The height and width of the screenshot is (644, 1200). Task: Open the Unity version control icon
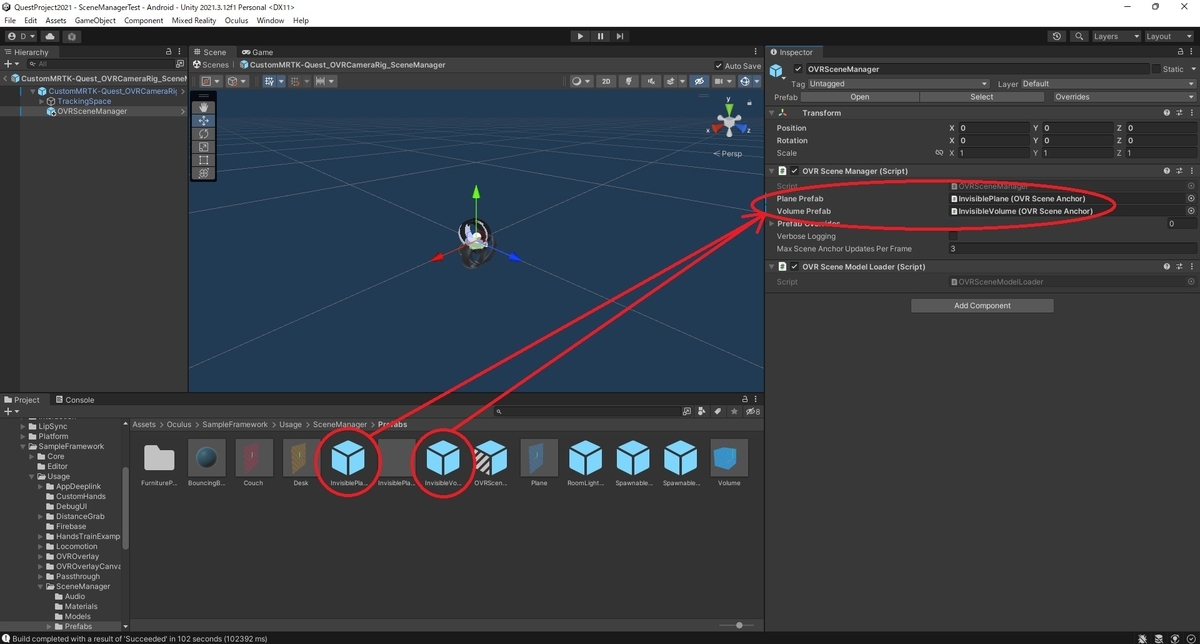point(72,36)
